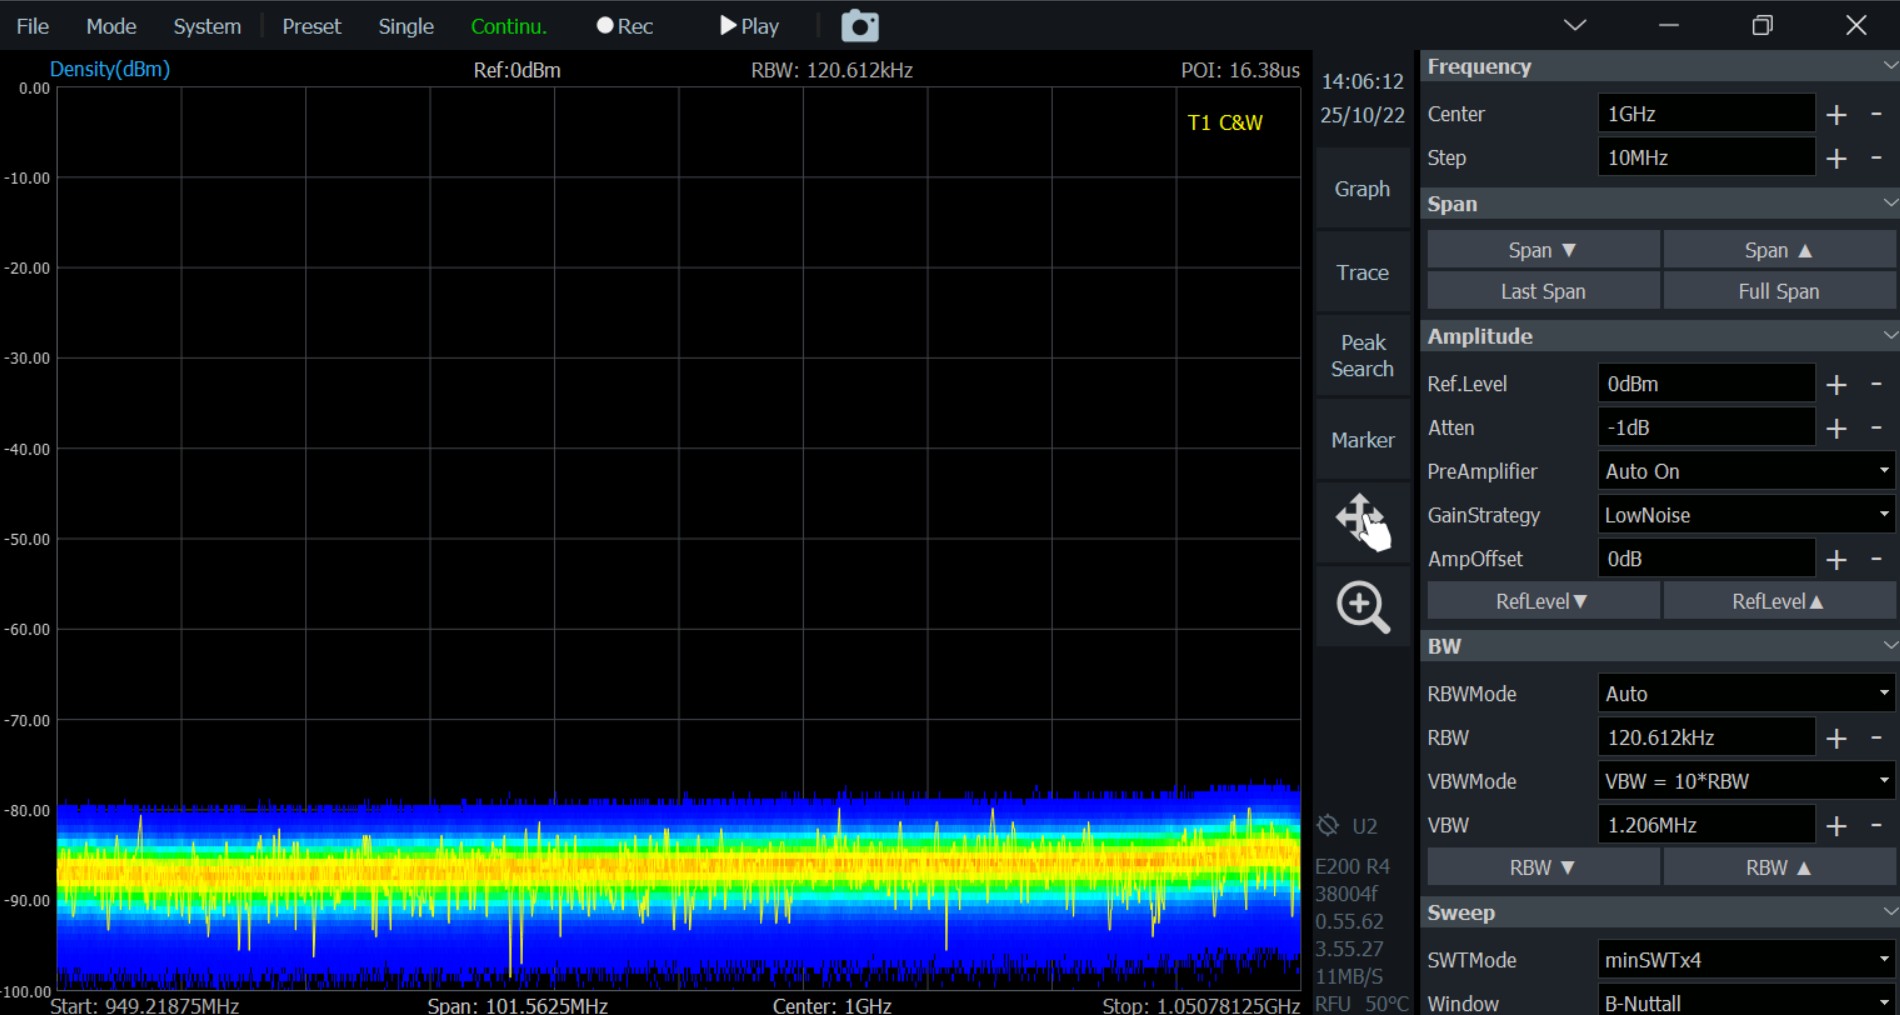Click the camera screenshot icon
Image resolution: width=1900 pixels, height=1015 pixels.
coord(859,26)
